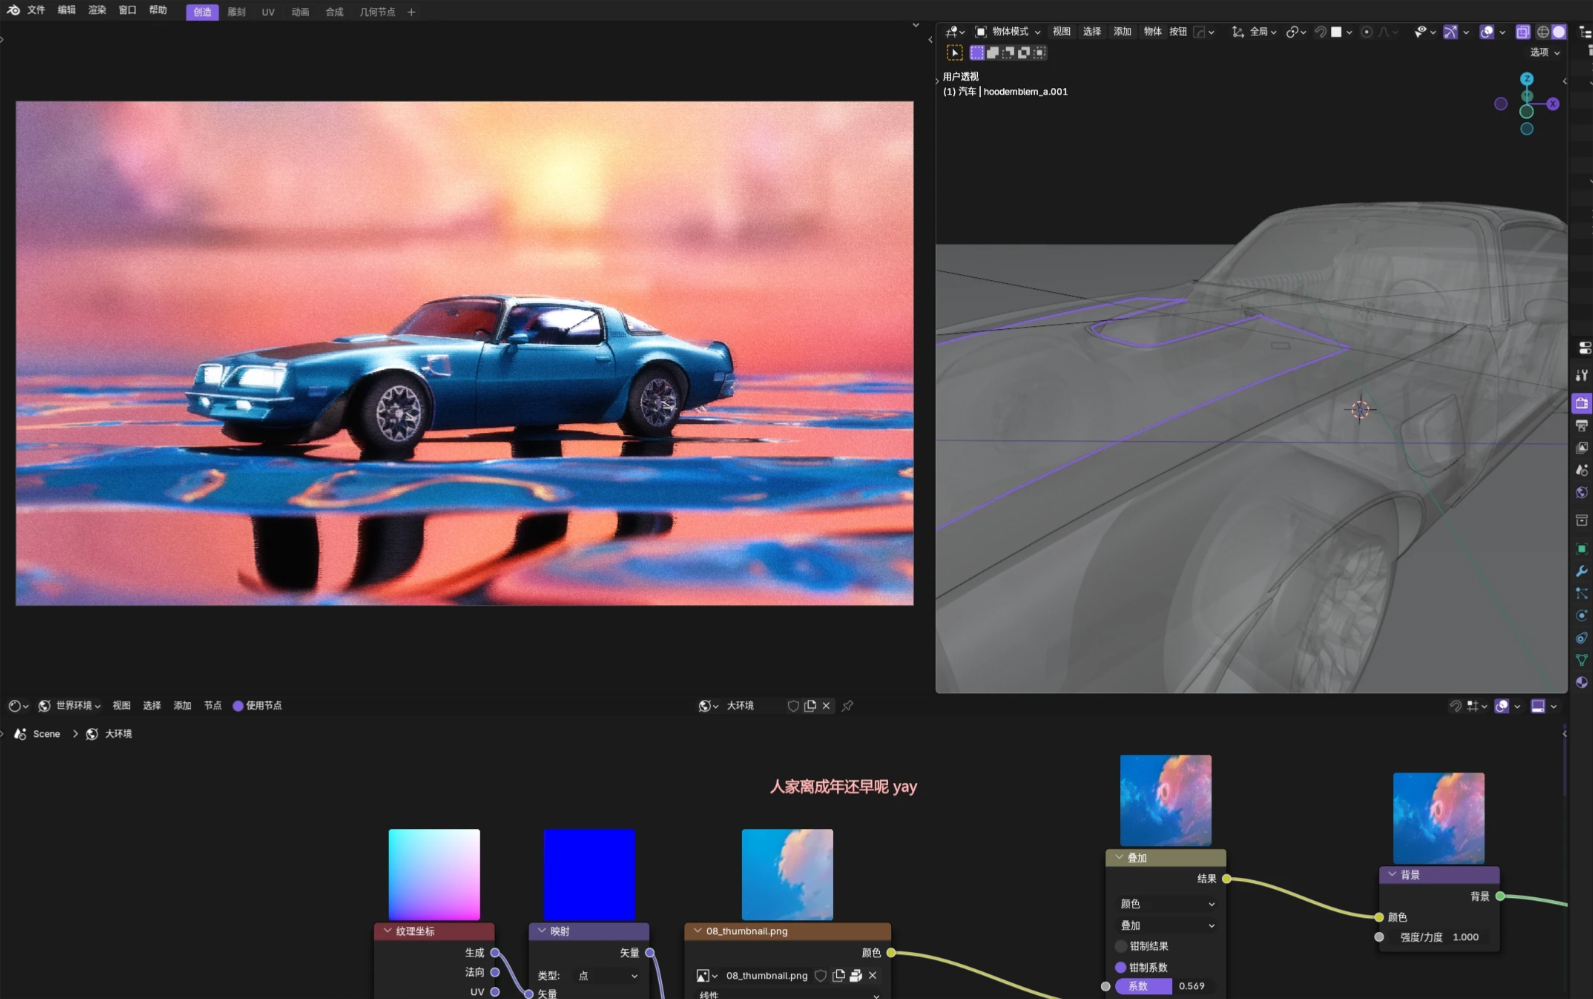
Task: Add a new workspace with plus icon
Action: point(411,12)
